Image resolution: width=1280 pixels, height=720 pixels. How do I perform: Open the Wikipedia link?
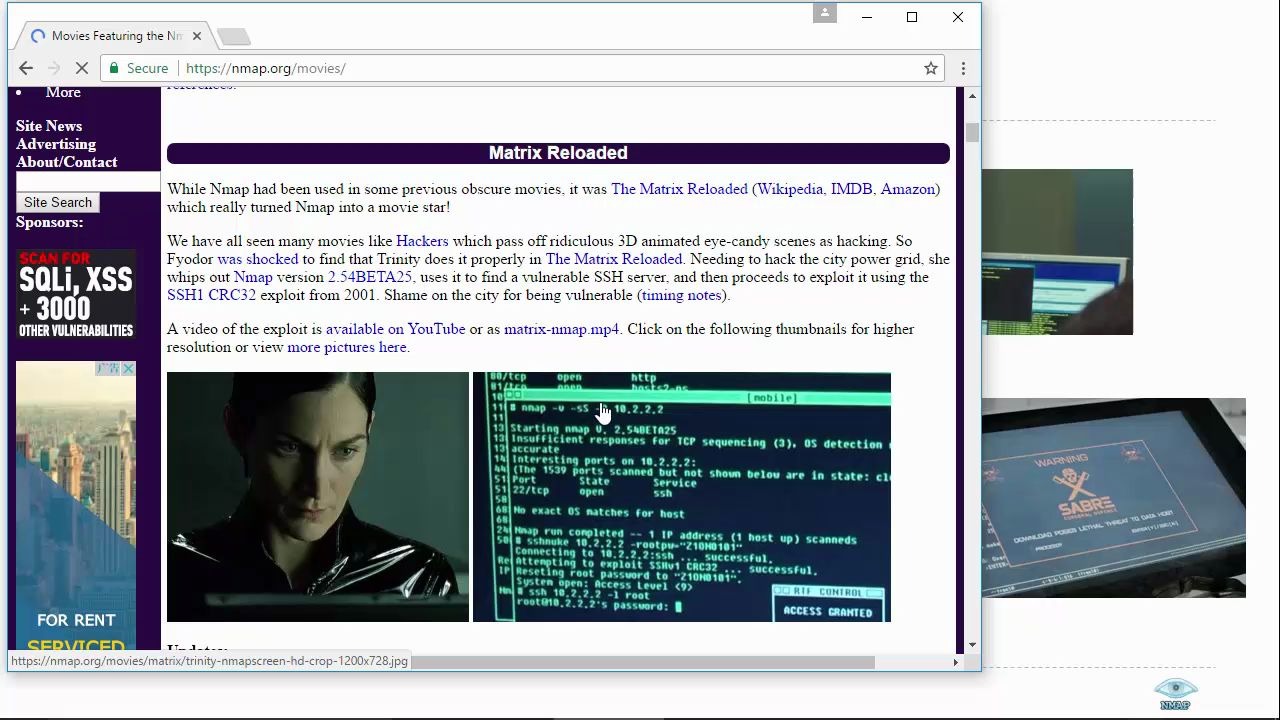(790, 189)
